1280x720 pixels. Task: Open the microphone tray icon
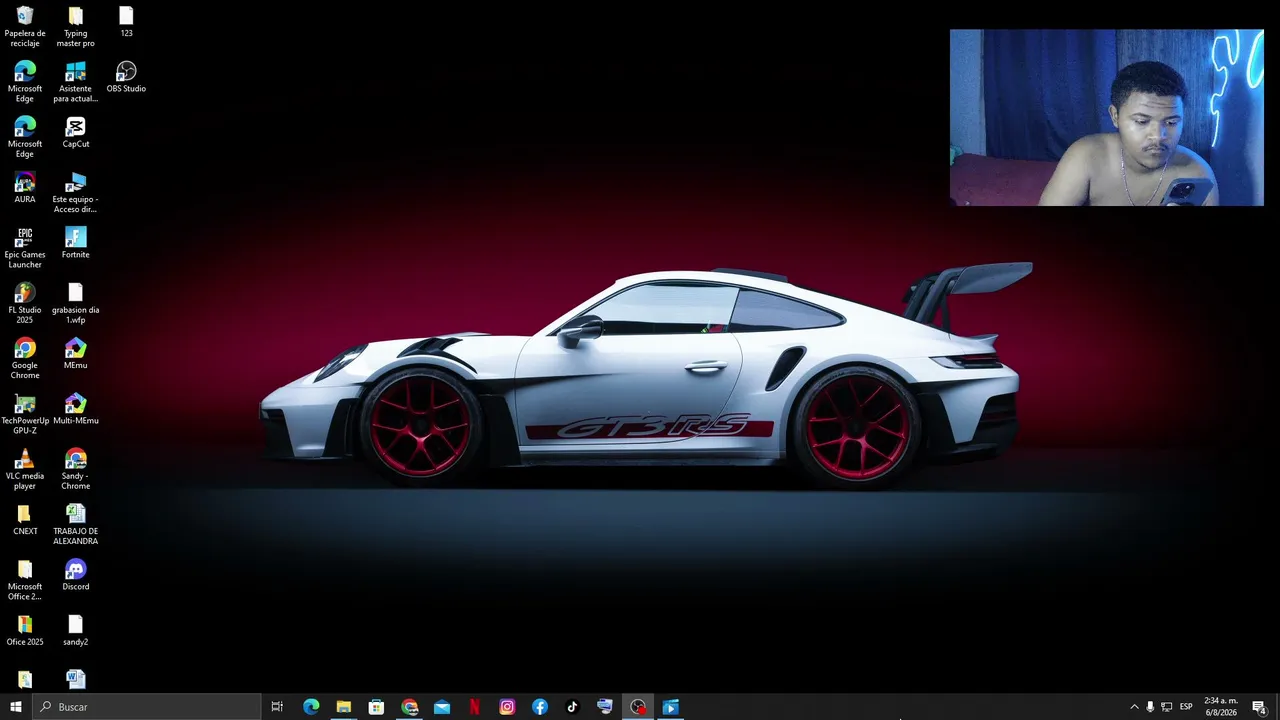coord(1150,707)
